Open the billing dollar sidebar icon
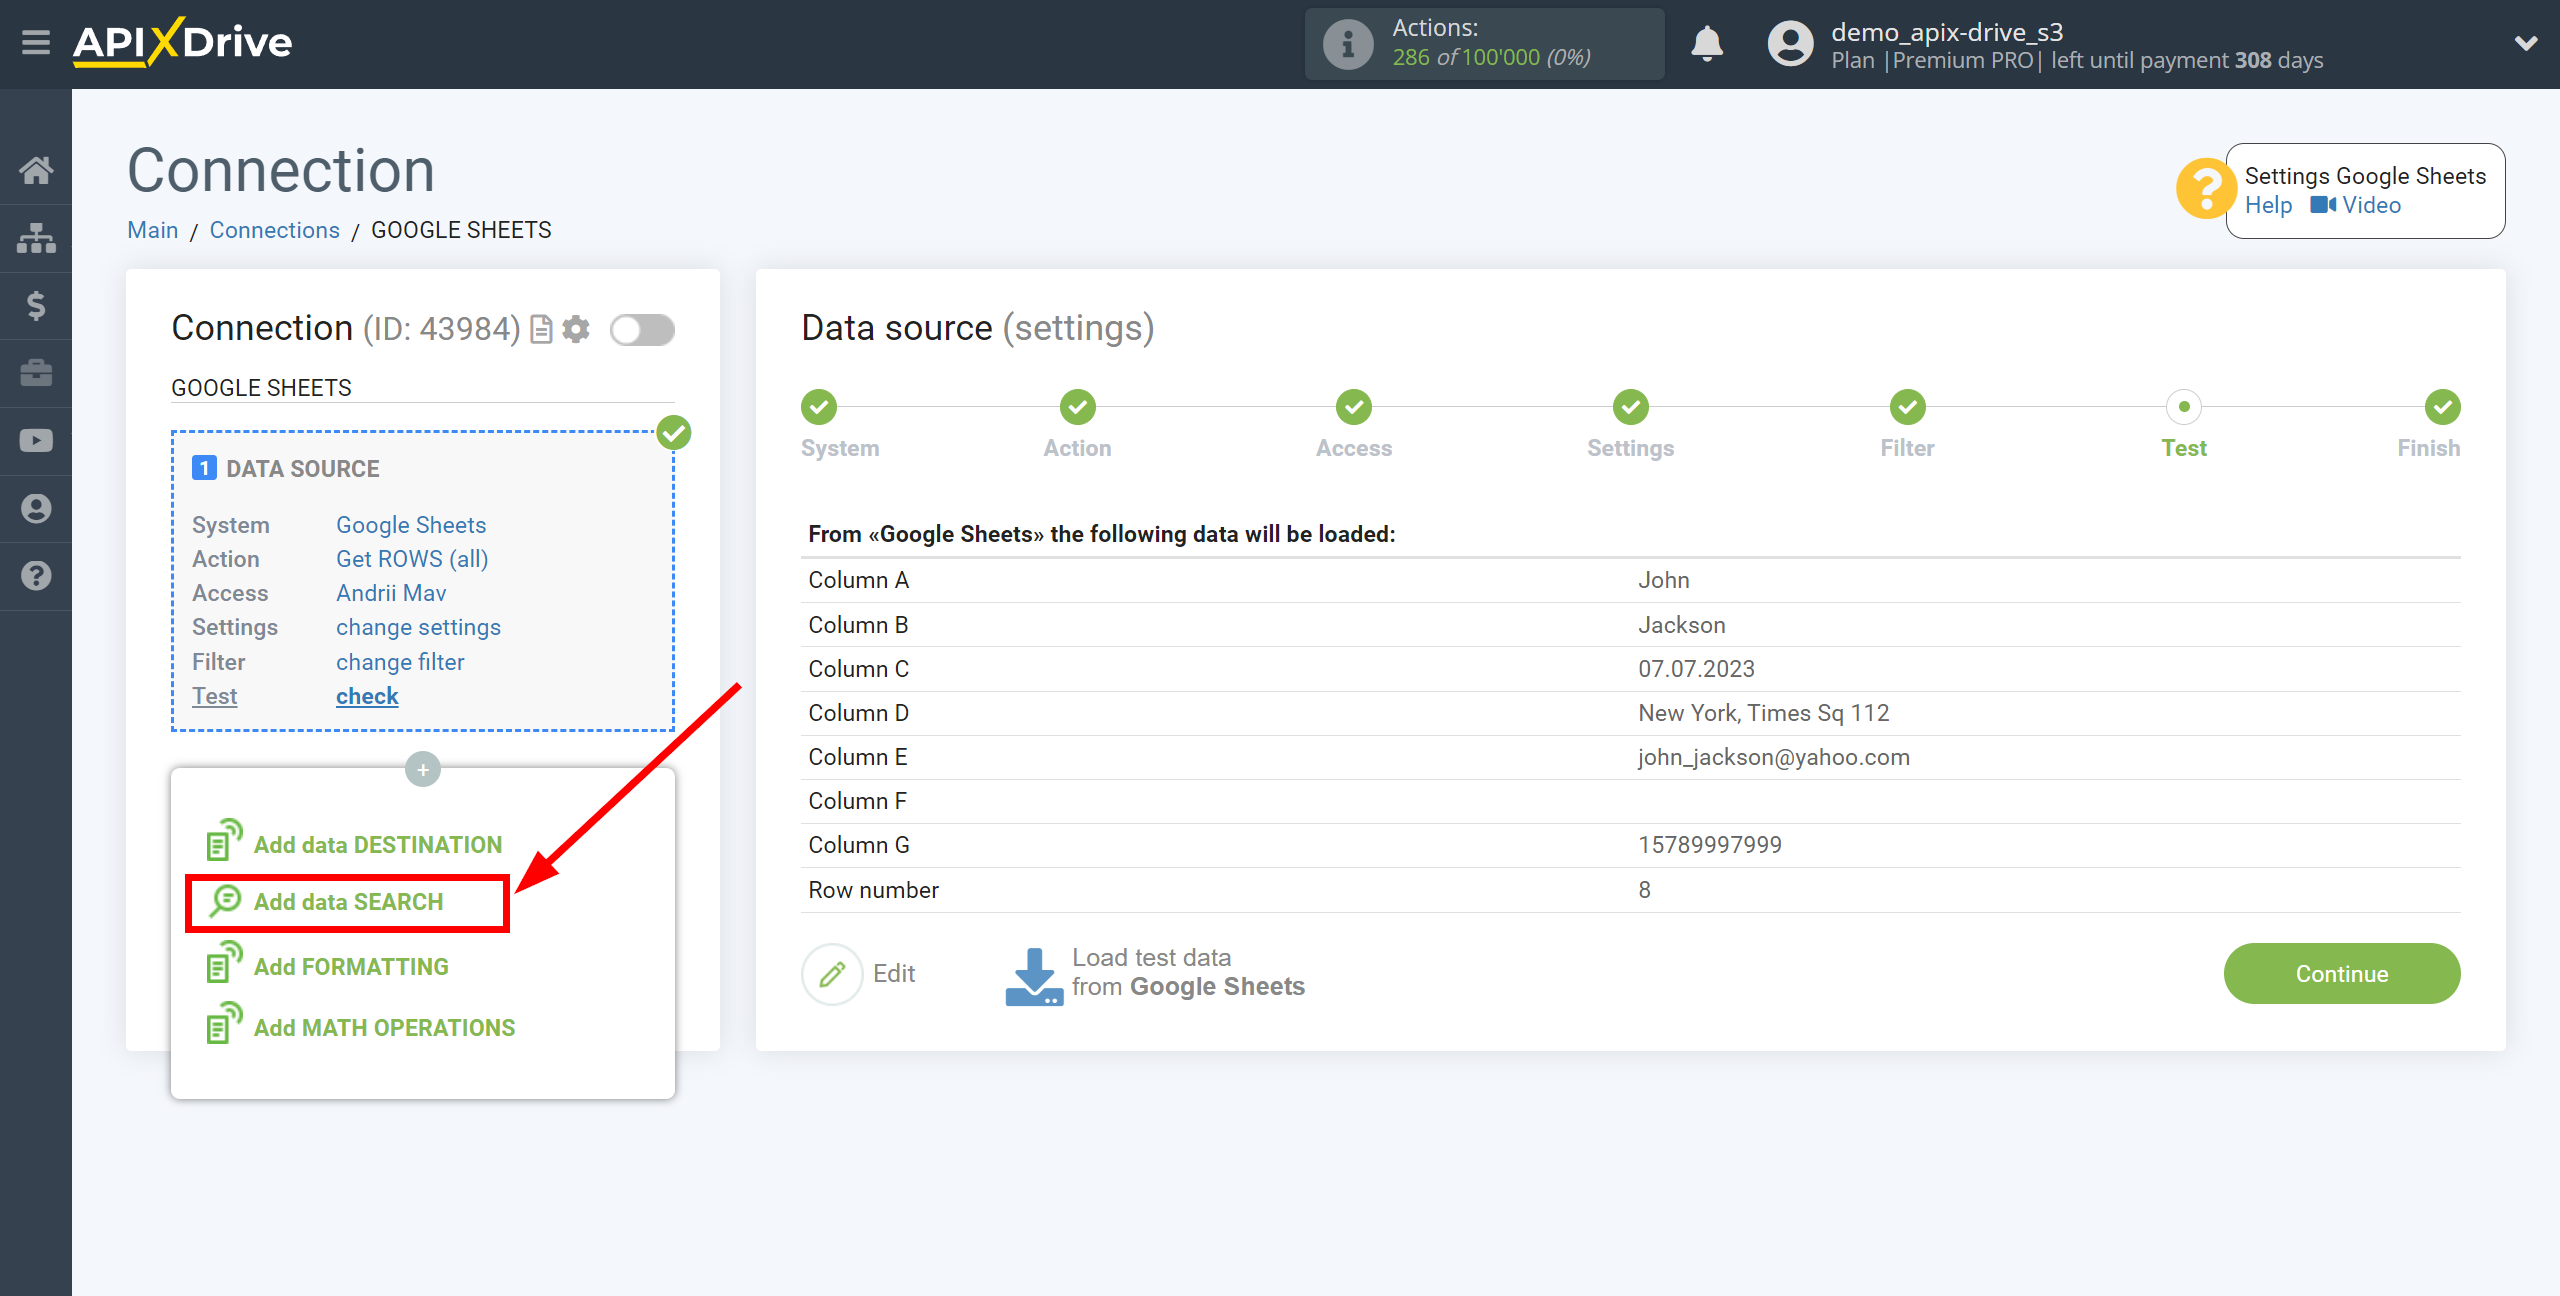The width and height of the screenshot is (2560, 1296). click(36, 305)
